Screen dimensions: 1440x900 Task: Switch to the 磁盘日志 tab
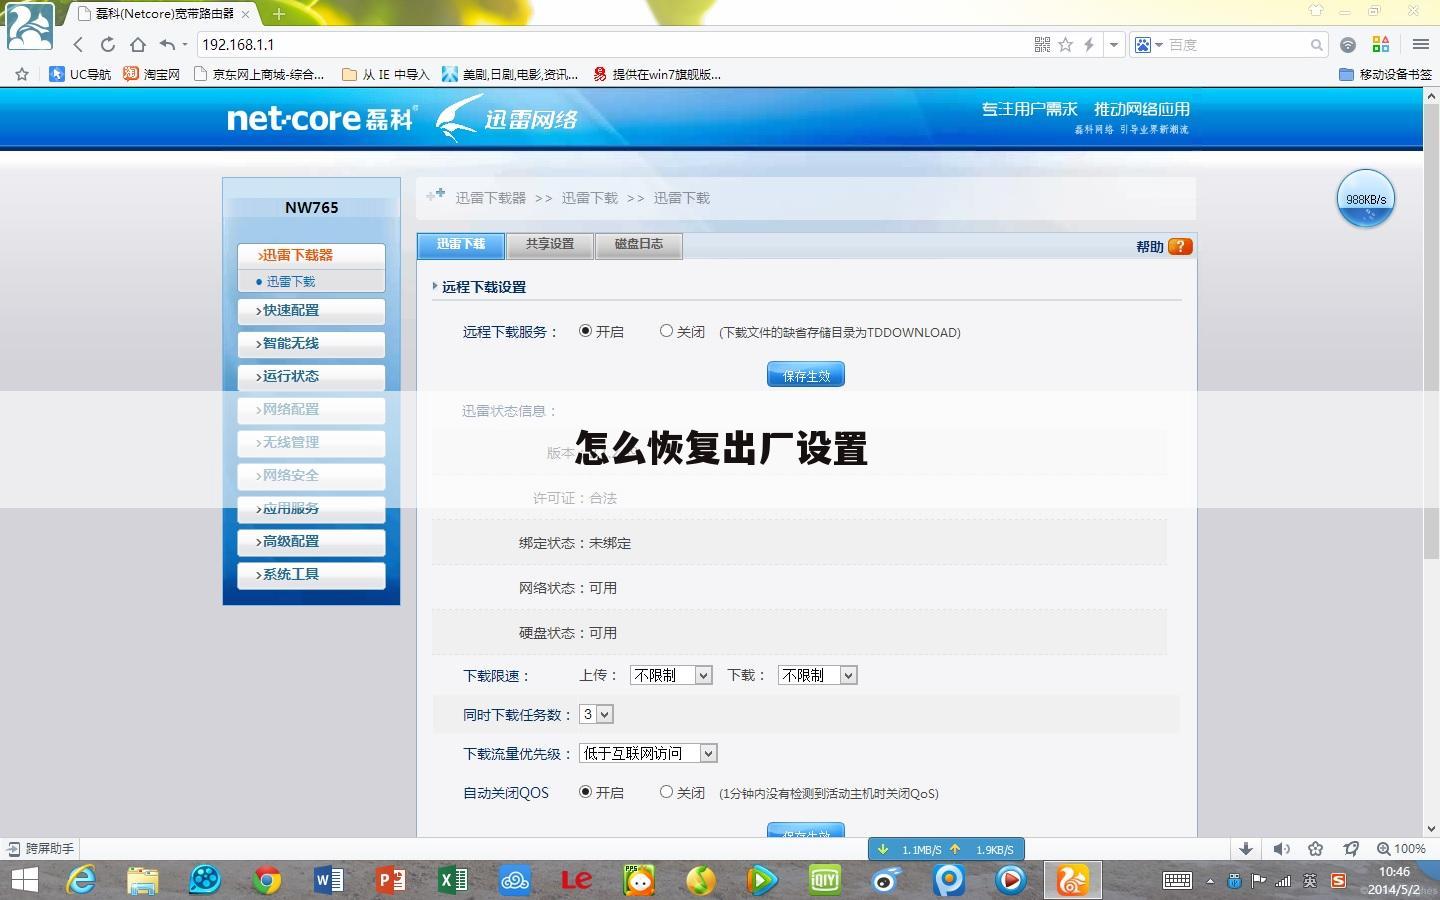(639, 245)
